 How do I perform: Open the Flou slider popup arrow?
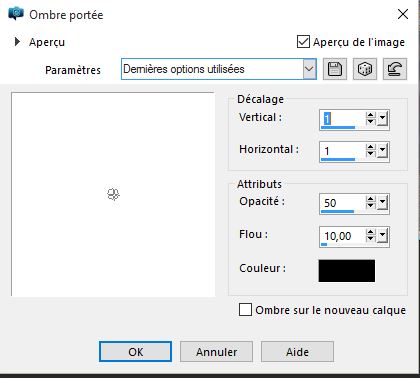point(382,236)
